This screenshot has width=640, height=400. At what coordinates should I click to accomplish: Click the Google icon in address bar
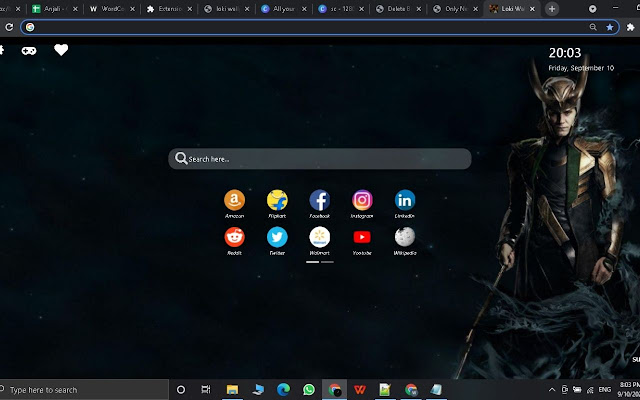(30, 27)
